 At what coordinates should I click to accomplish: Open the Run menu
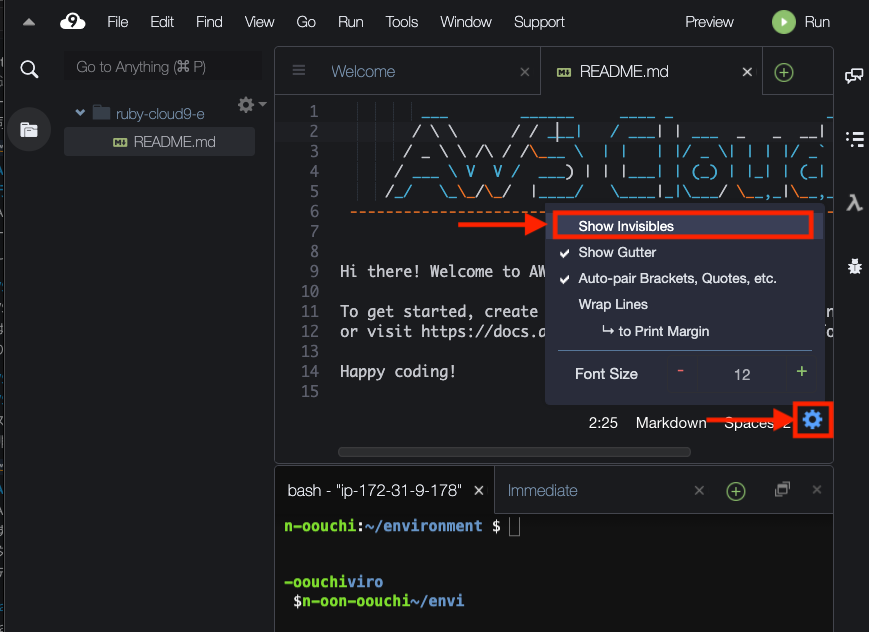pyautogui.click(x=351, y=22)
